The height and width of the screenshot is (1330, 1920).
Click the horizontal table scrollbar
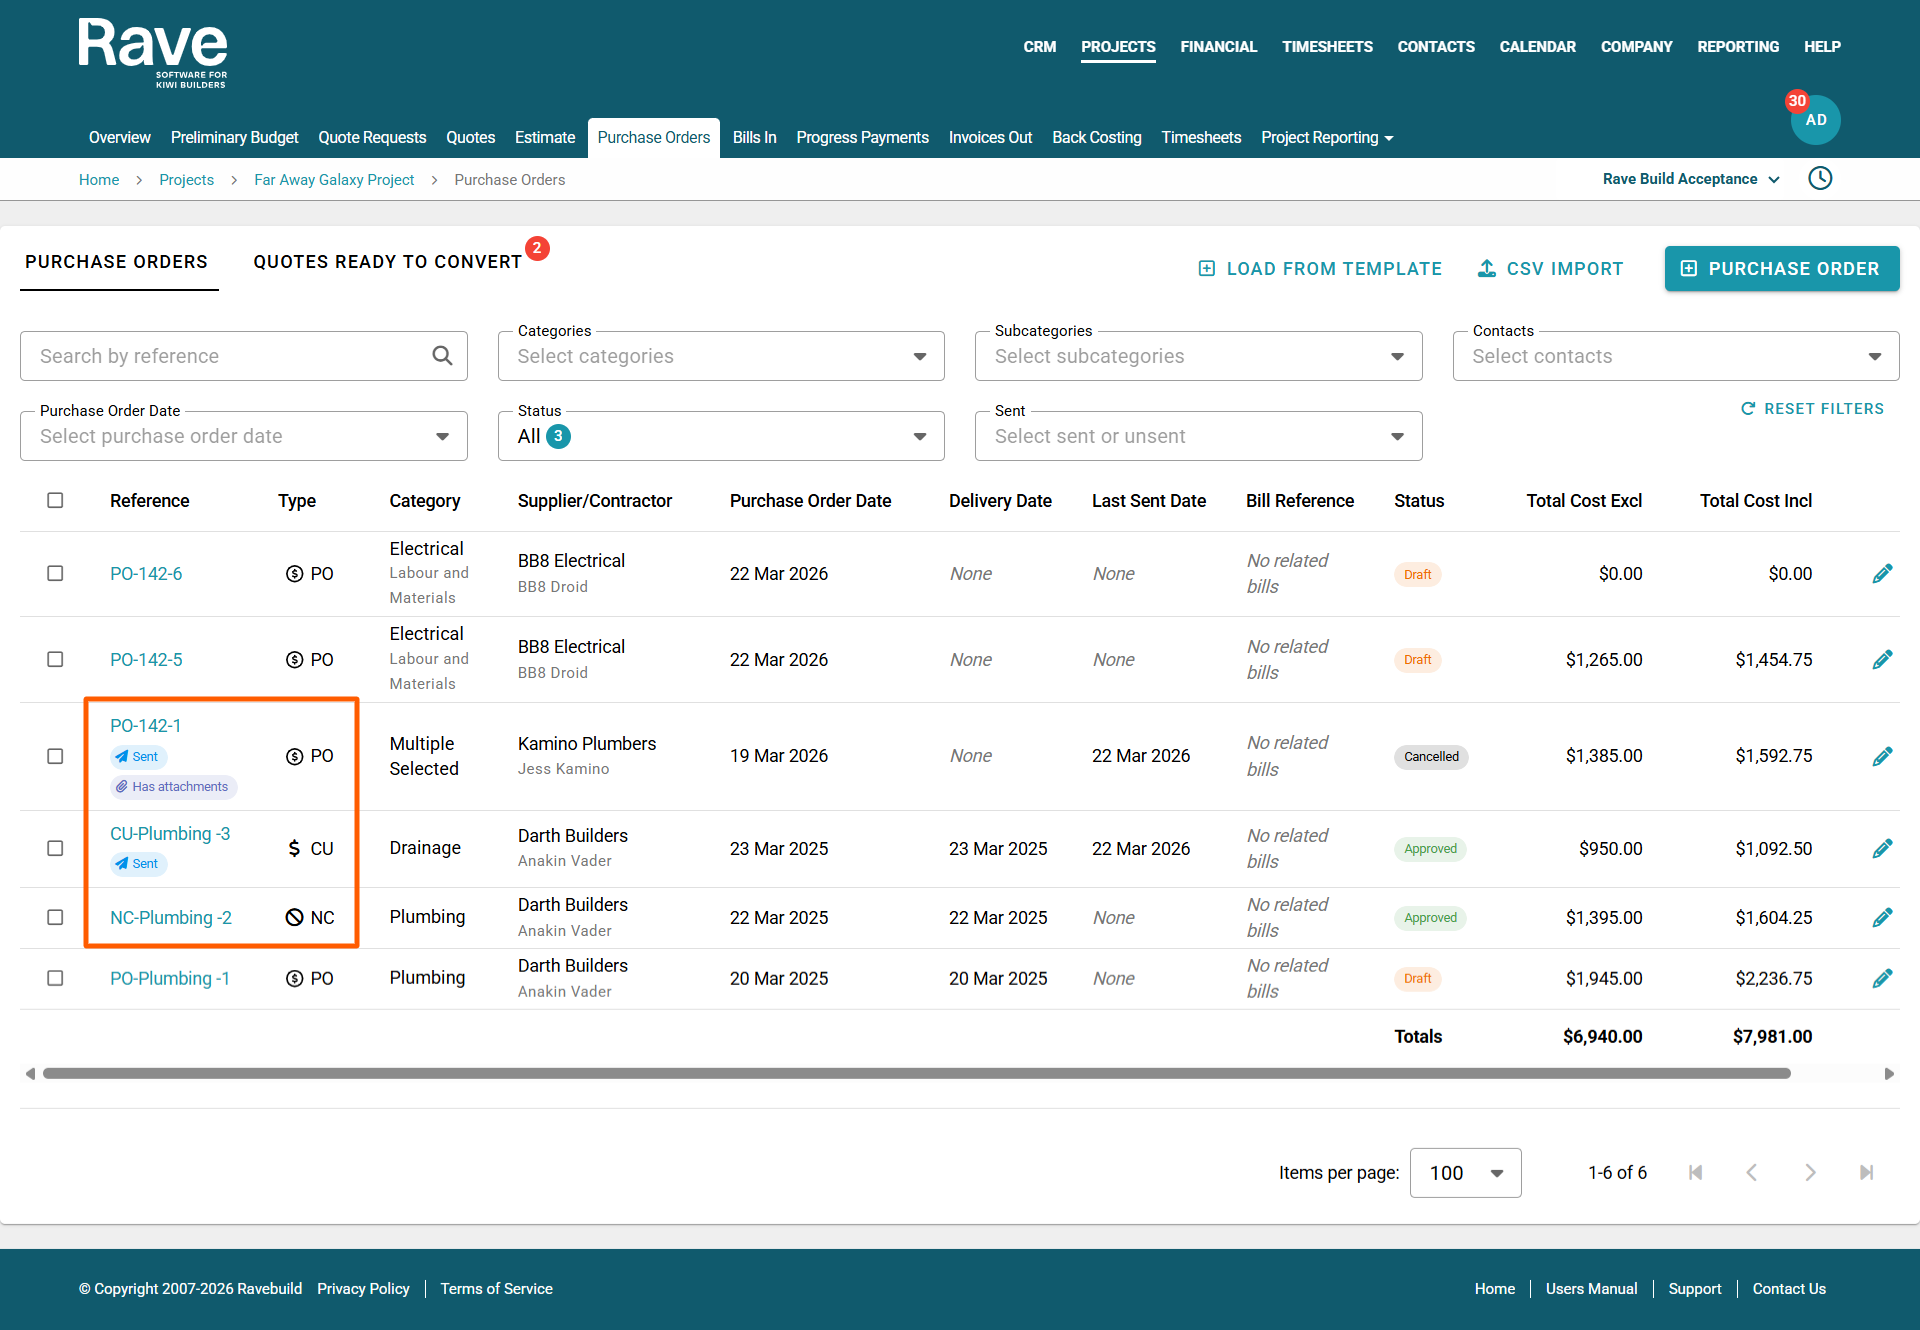pos(916,1074)
